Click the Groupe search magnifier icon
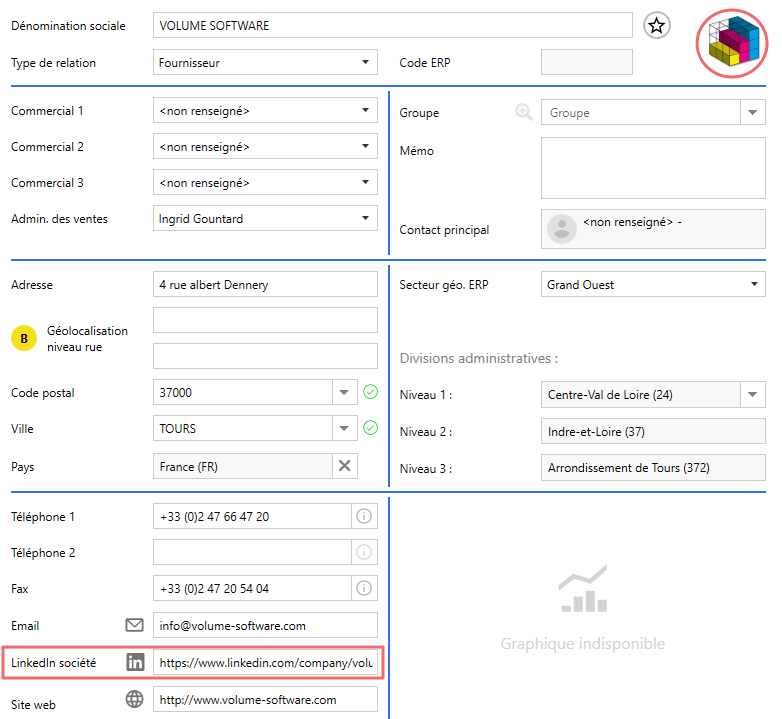This screenshot has width=782, height=719. [524, 112]
